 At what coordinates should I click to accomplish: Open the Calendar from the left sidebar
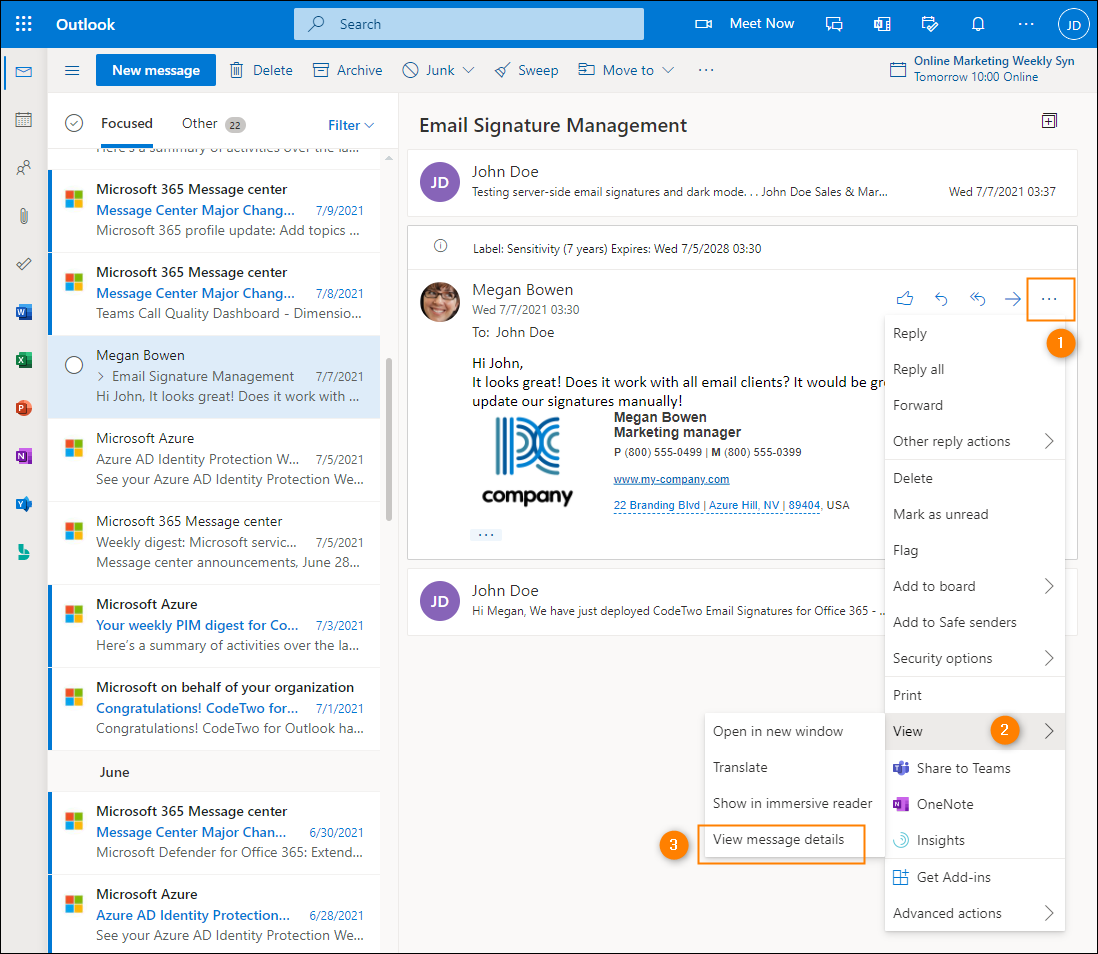click(x=23, y=120)
